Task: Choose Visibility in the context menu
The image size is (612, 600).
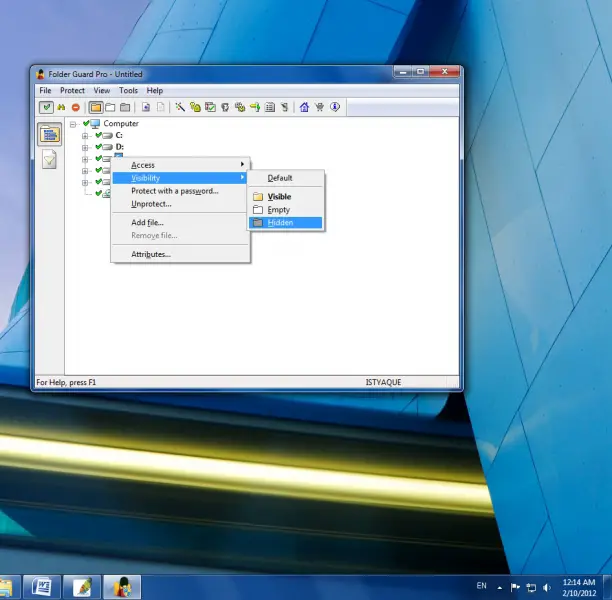Action: (x=180, y=178)
